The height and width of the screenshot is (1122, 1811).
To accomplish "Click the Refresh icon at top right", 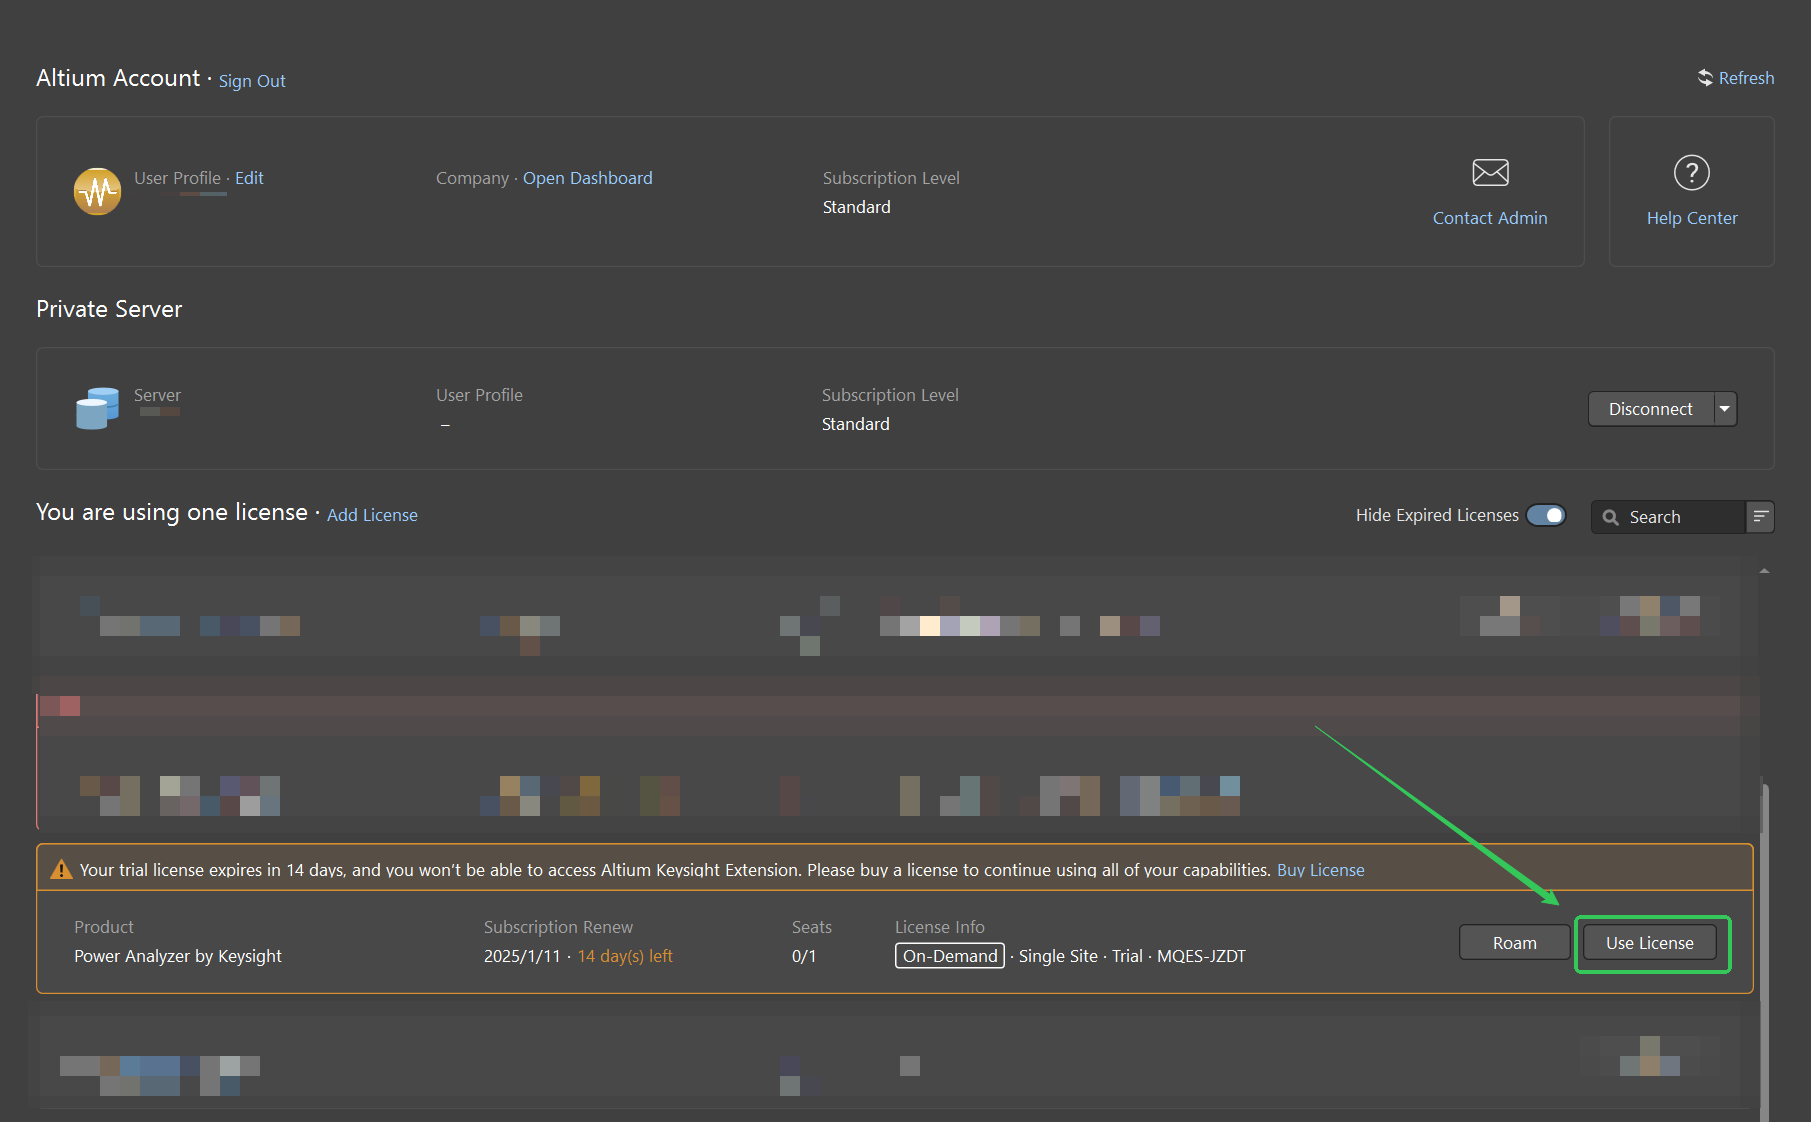I will 1705,78.
